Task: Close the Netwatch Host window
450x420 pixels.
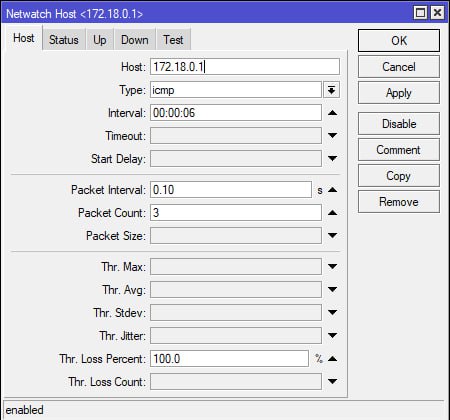Action: pos(437,13)
